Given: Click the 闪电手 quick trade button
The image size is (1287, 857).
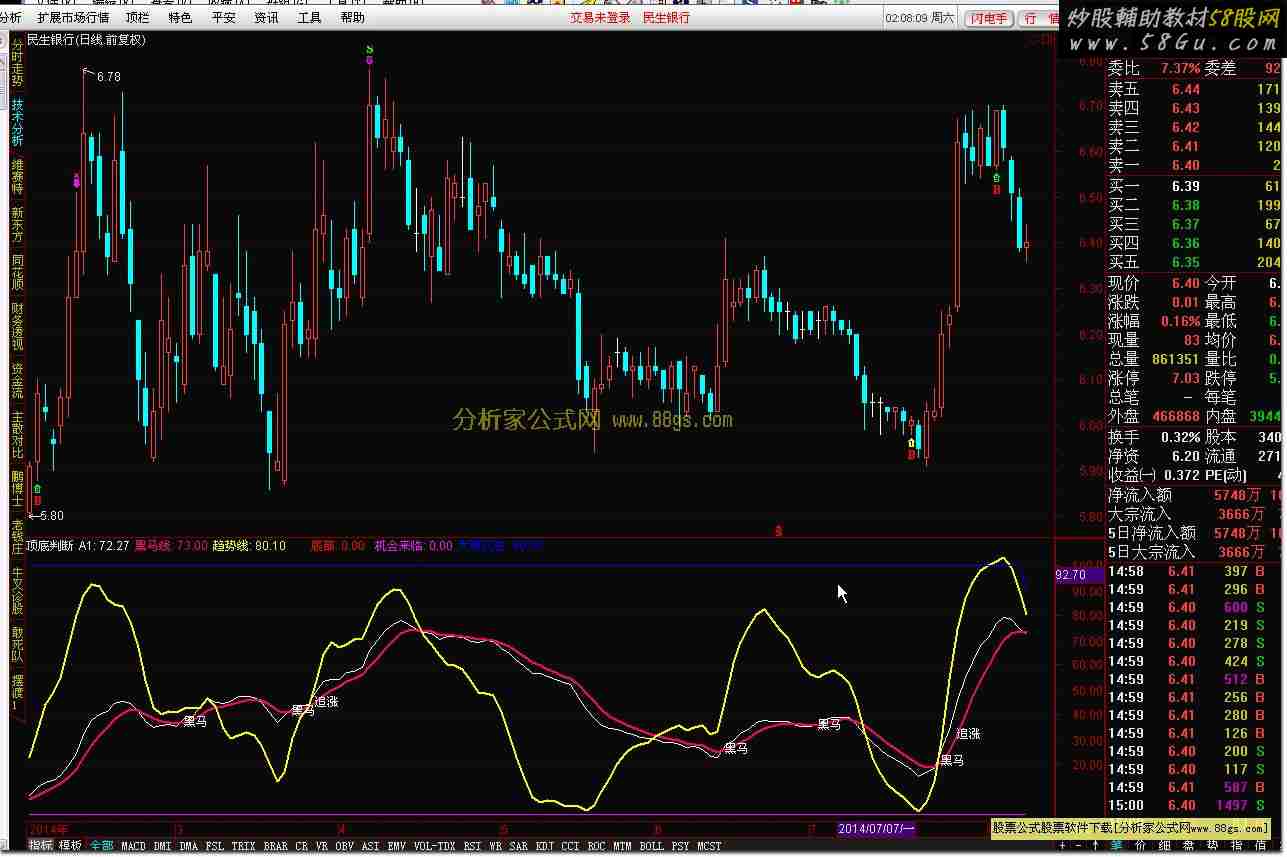Looking at the screenshot, I should (990, 18).
